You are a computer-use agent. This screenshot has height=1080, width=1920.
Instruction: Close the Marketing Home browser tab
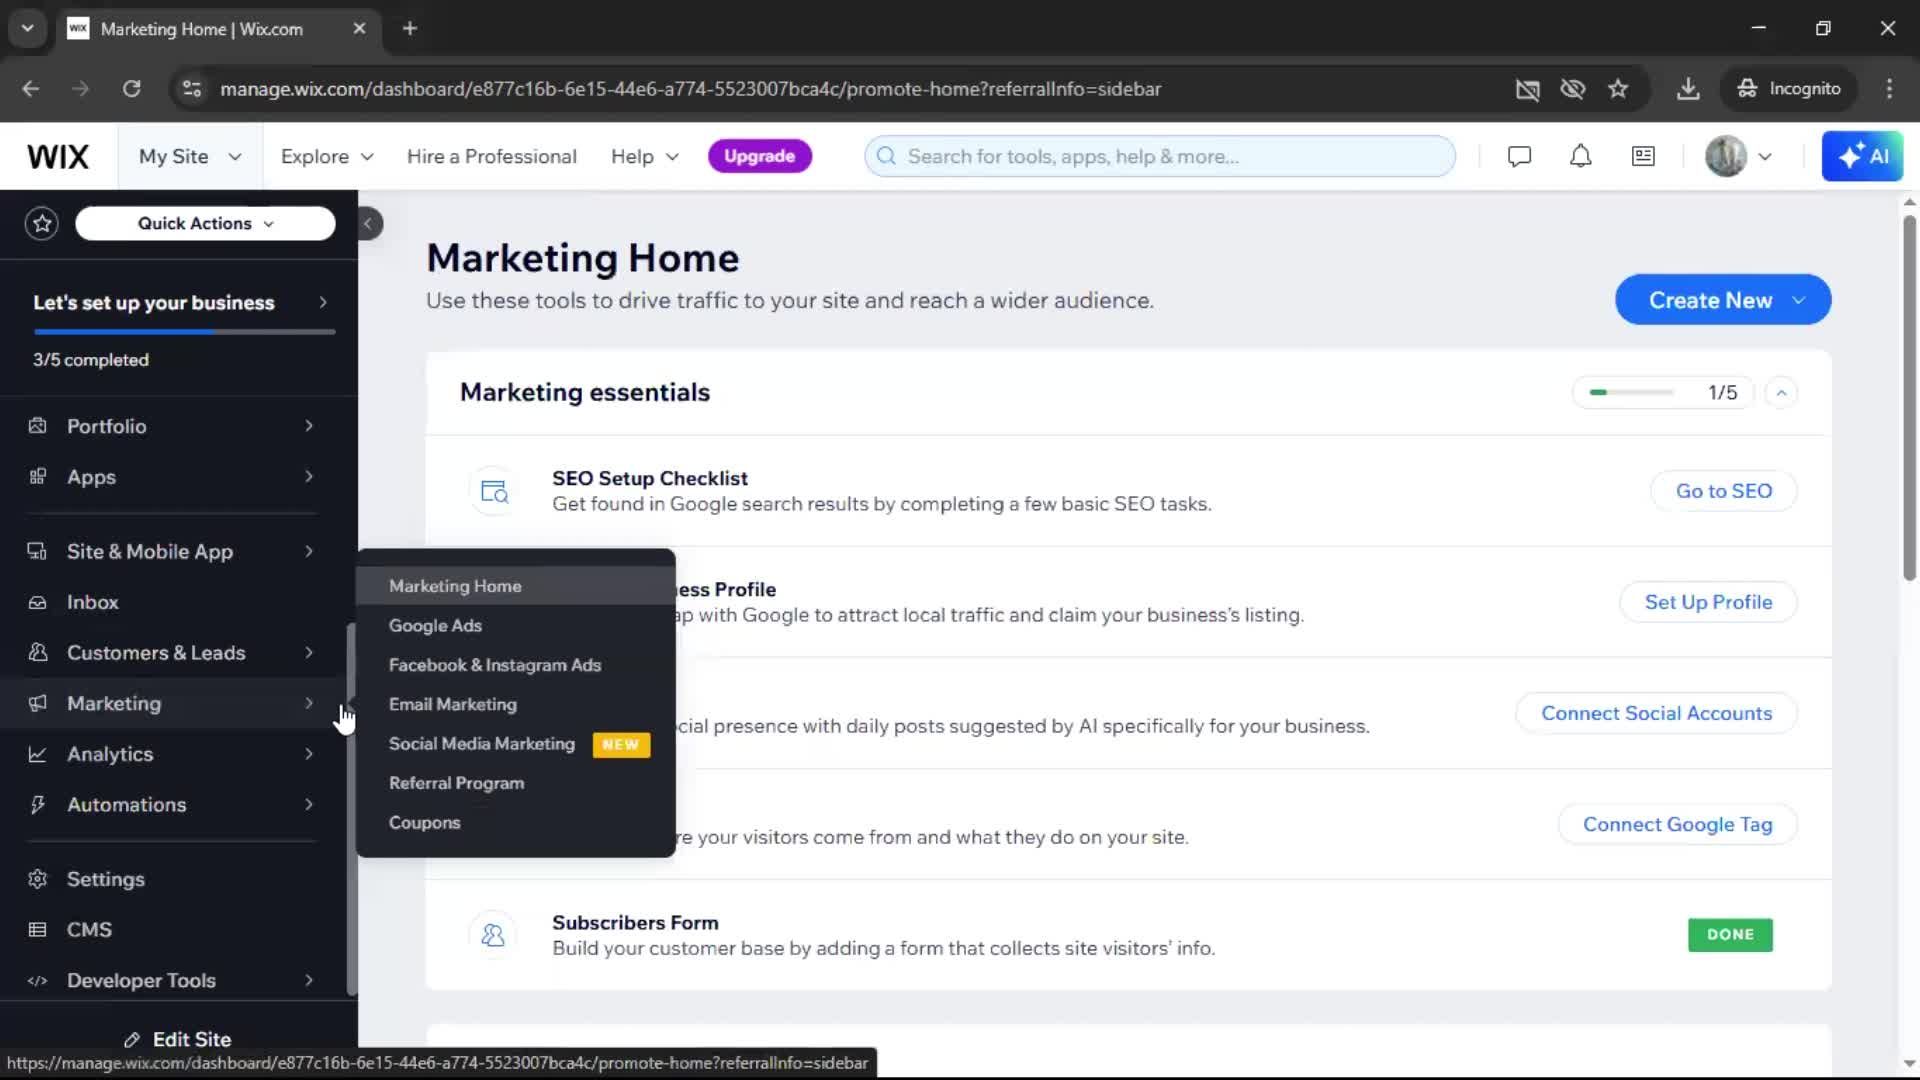pos(359,29)
